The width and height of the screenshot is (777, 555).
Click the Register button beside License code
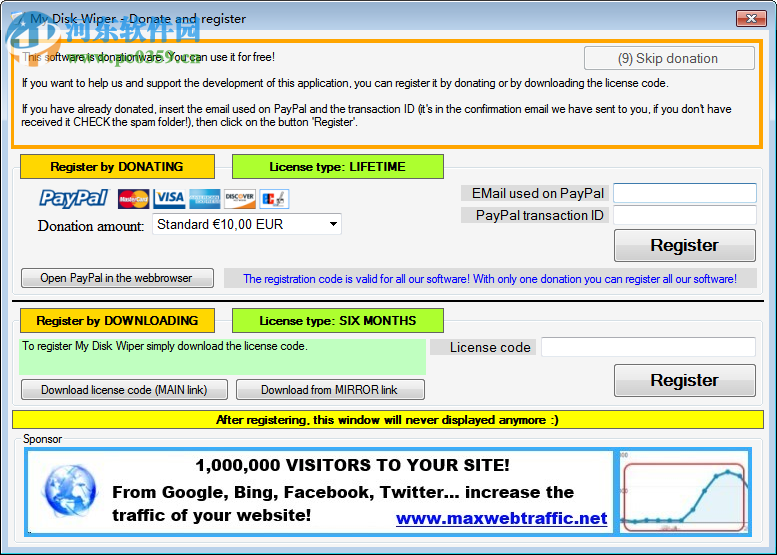tap(685, 380)
